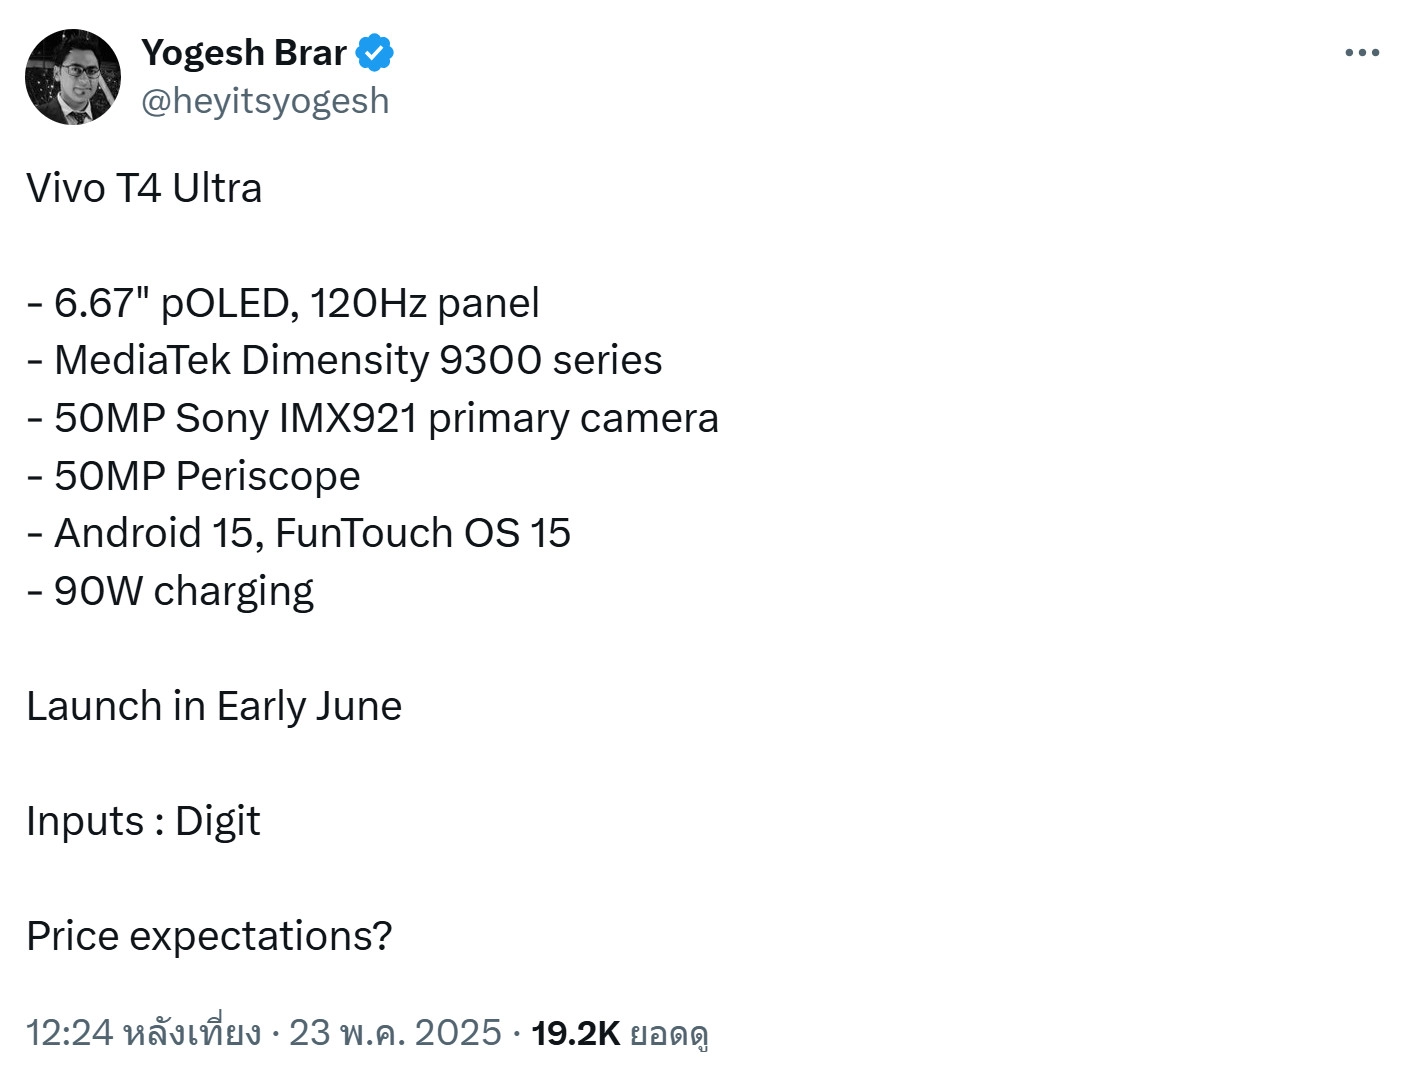Click the 50MP Periscope line
1415x1075 pixels.
tap(194, 476)
